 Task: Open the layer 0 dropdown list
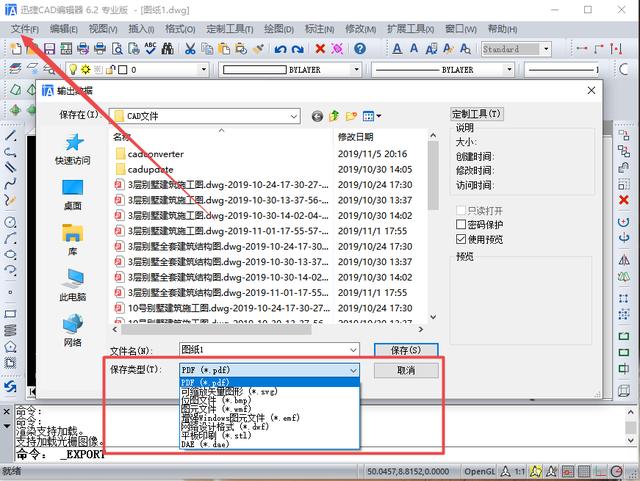[204, 69]
